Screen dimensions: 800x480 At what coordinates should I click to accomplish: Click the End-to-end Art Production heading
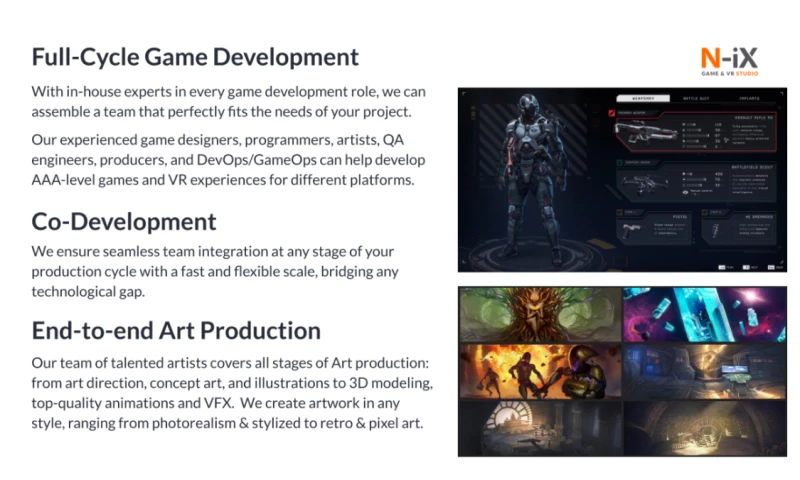click(x=176, y=331)
